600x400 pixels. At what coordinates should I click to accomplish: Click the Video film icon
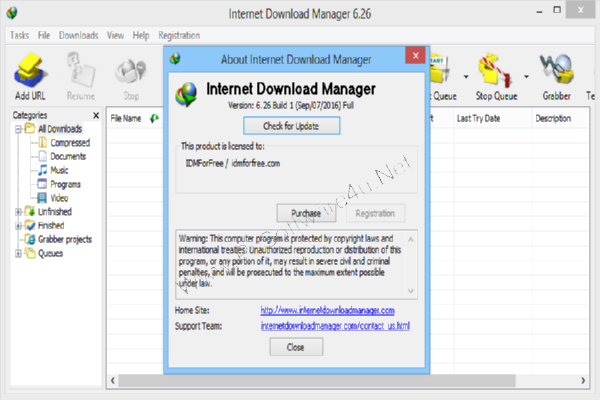point(42,198)
